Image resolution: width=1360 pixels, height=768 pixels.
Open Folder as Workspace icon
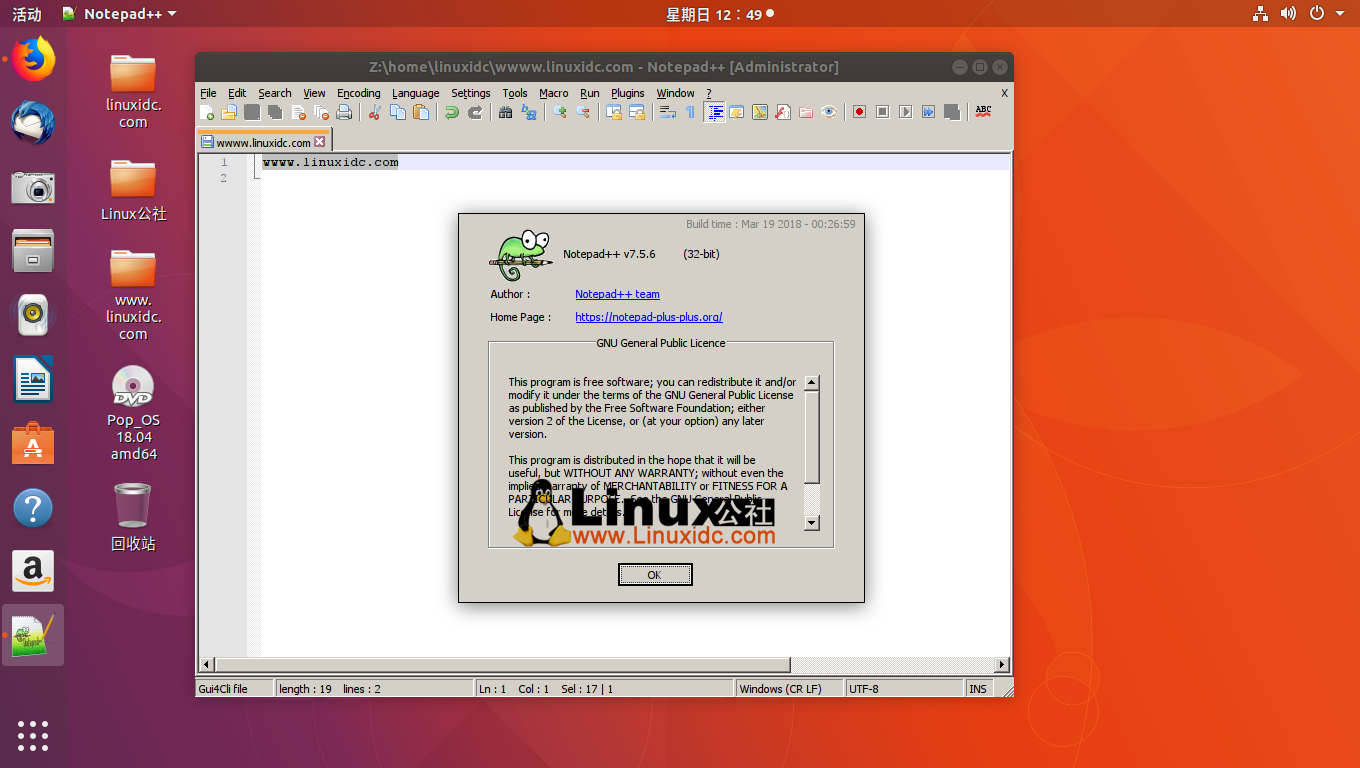[806, 112]
